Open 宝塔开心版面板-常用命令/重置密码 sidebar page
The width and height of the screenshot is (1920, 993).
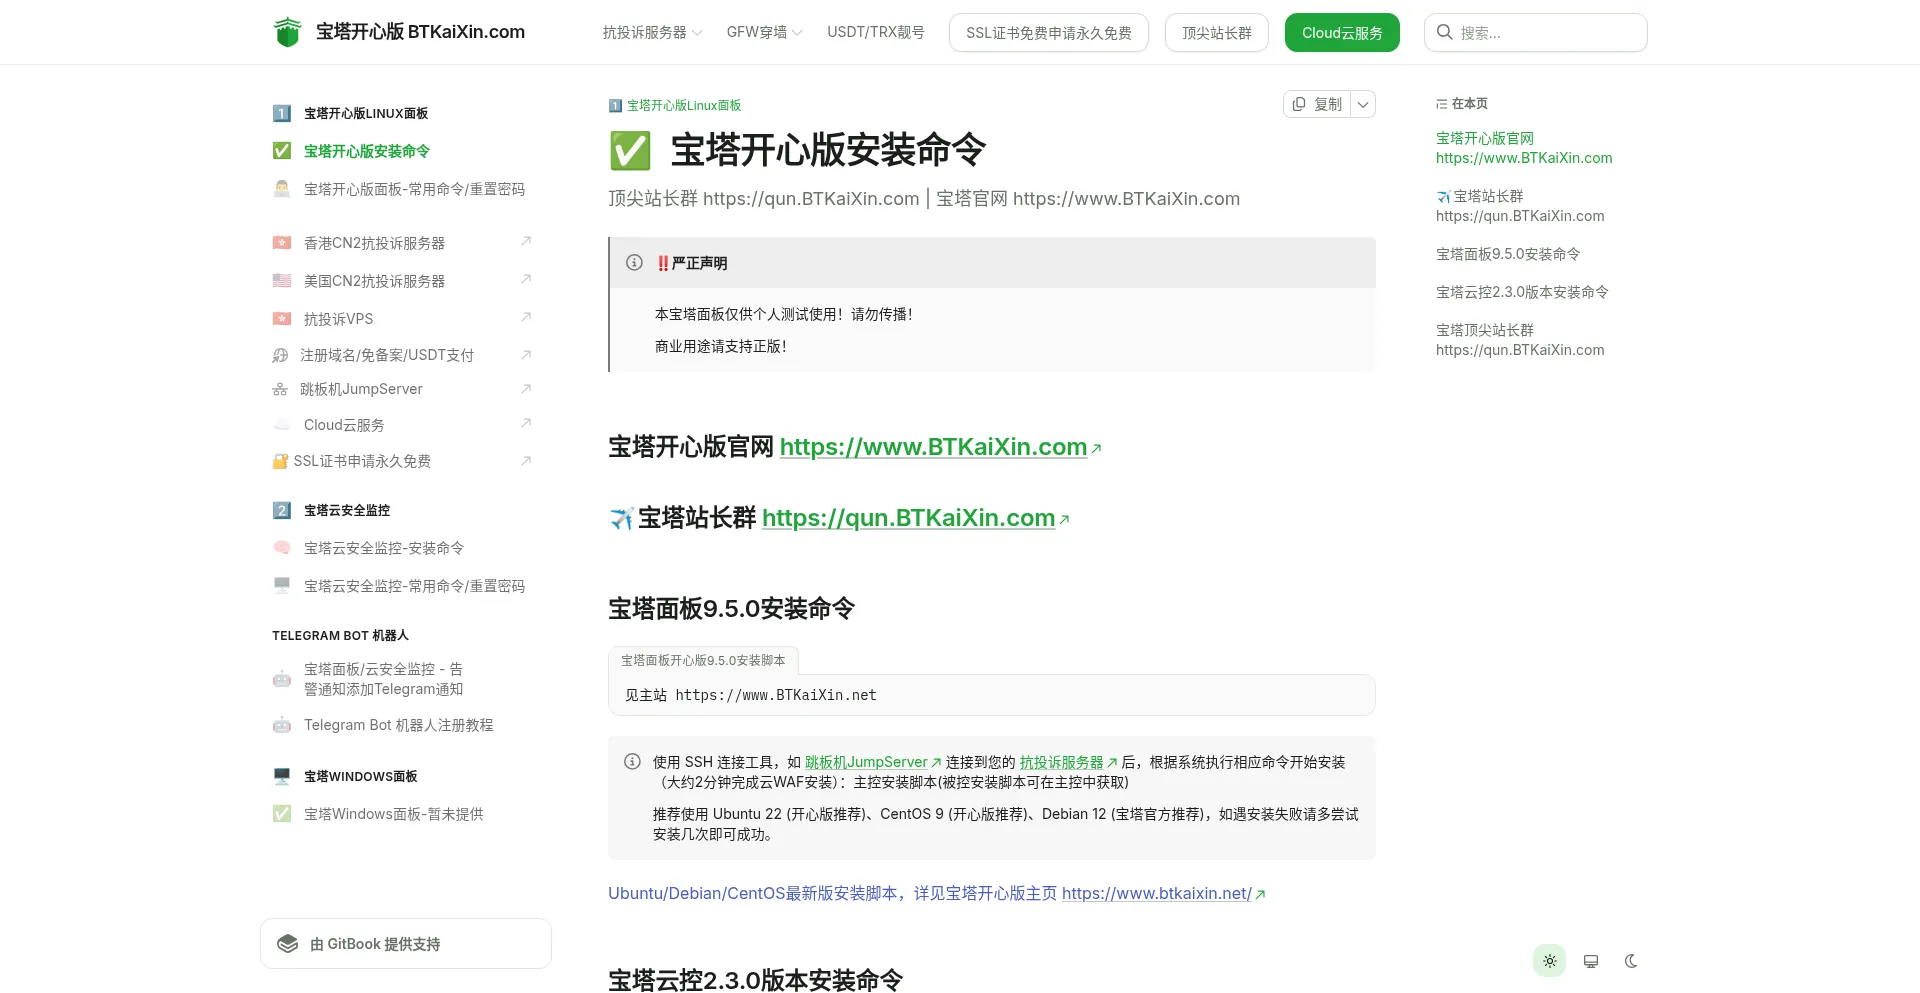coord(414,189)
